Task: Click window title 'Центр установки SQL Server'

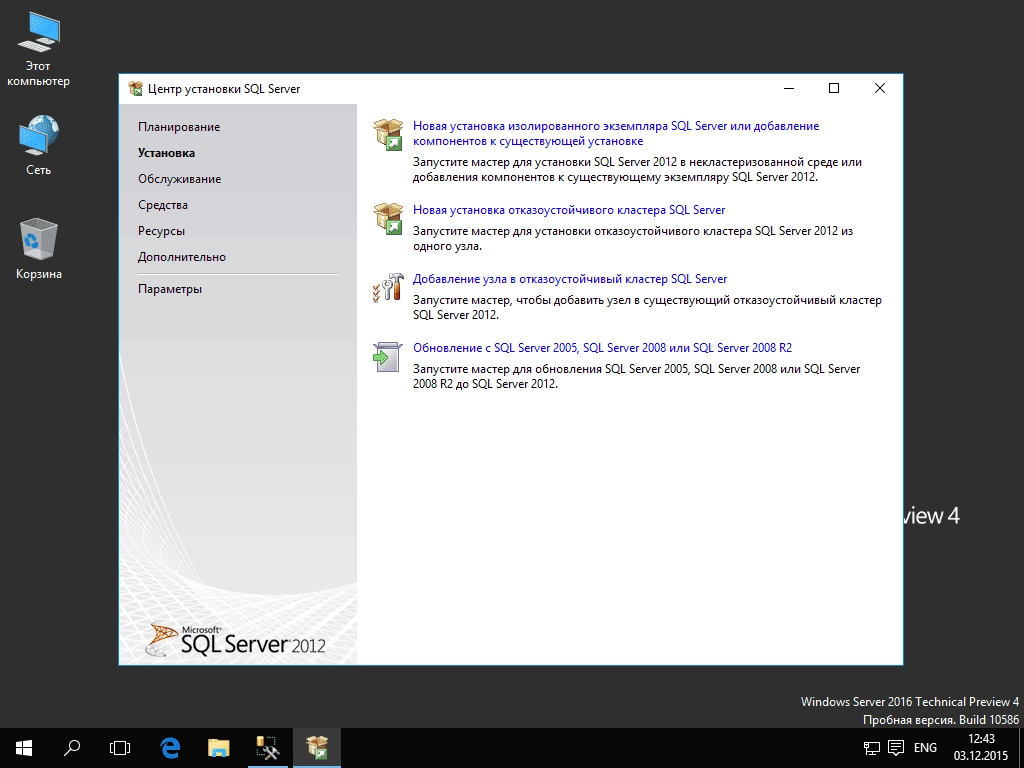Action: (224, 89)
